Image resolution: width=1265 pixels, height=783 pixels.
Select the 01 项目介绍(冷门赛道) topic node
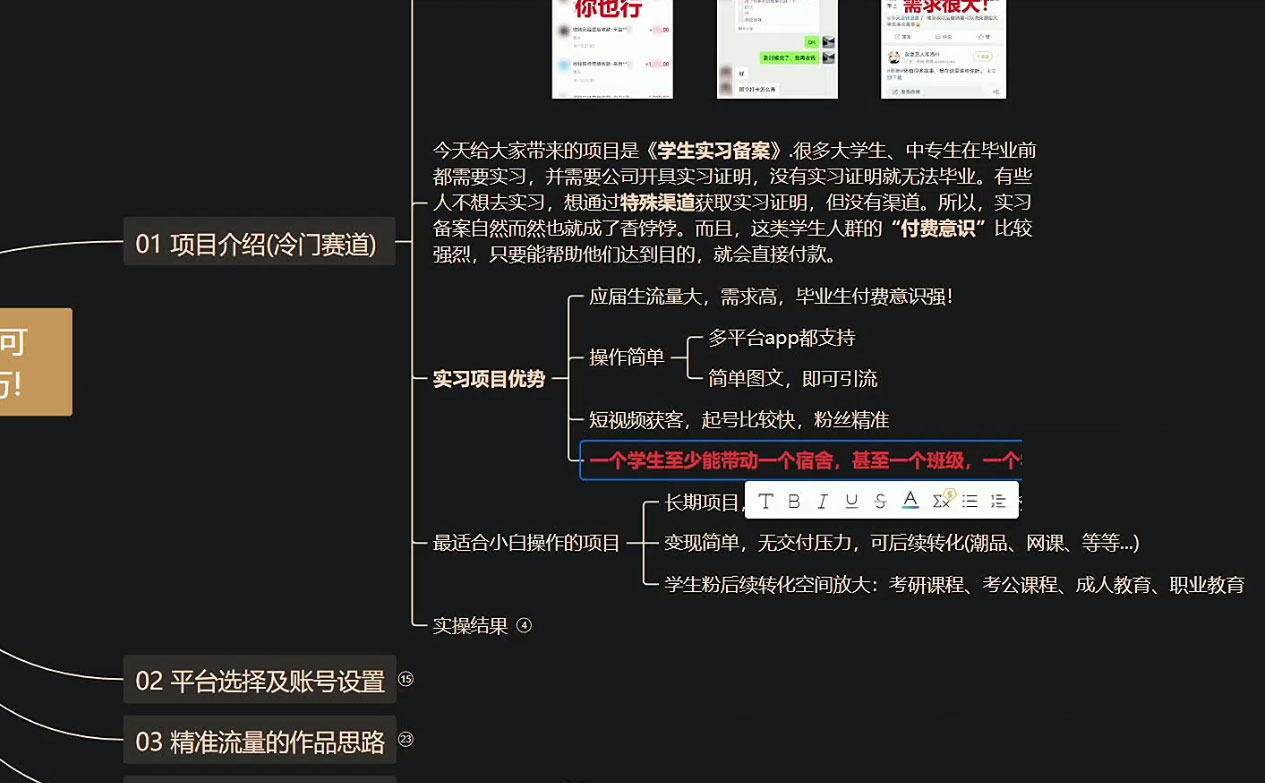tap(259, 241)
